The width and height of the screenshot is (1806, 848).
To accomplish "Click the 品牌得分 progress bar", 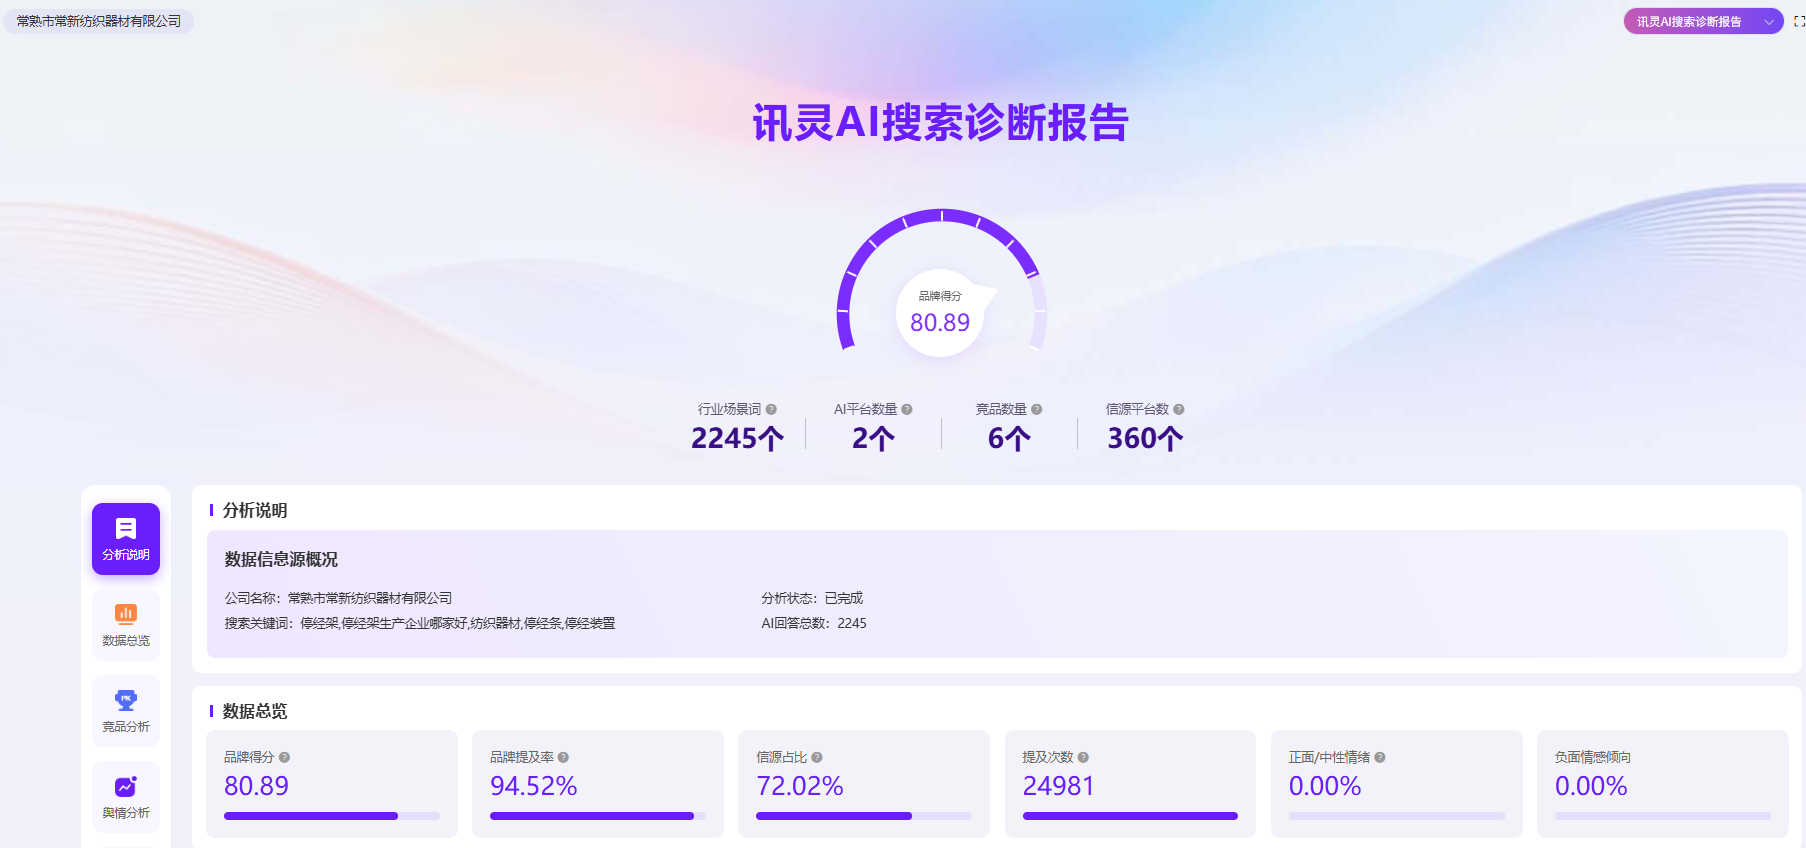I will (332, 816).
